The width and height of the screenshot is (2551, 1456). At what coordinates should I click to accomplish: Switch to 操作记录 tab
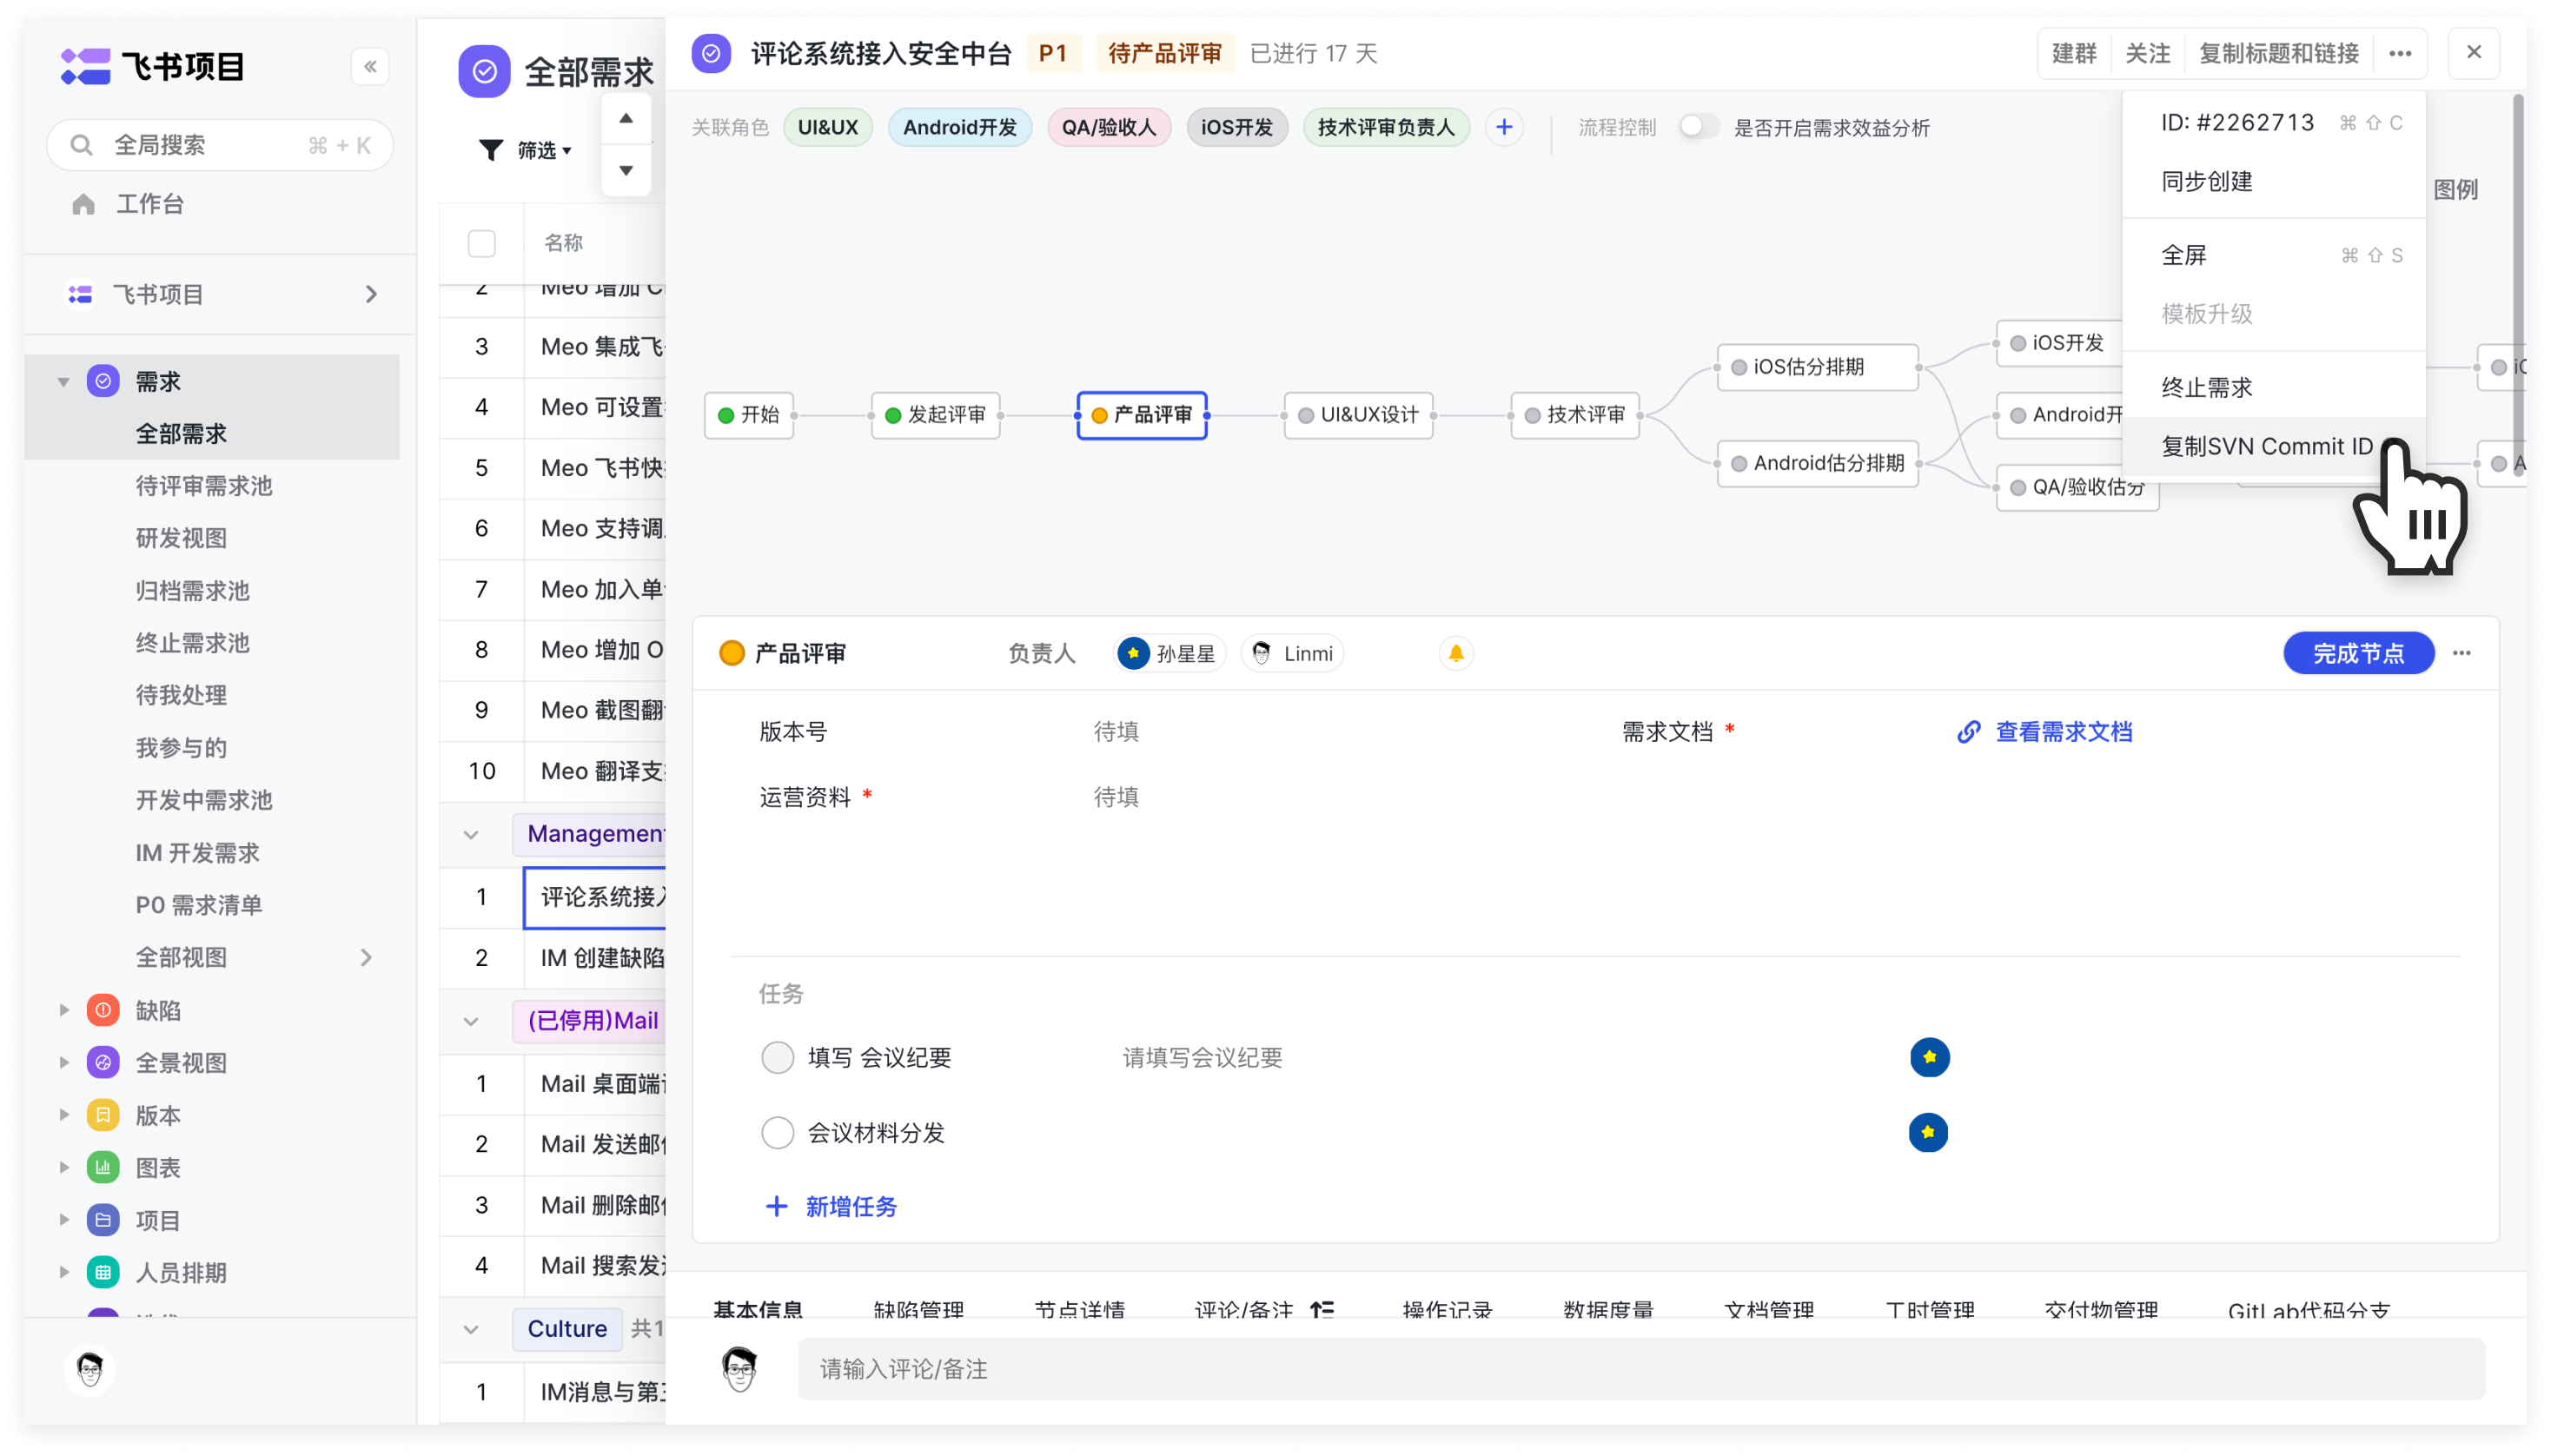[1448, 1310]
